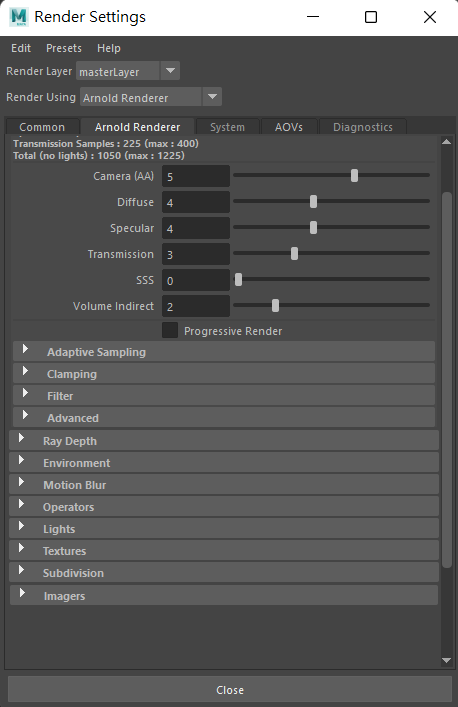458x707 pixels.
Task: Click the vertical scrollbar thumb
Action: 447,380
